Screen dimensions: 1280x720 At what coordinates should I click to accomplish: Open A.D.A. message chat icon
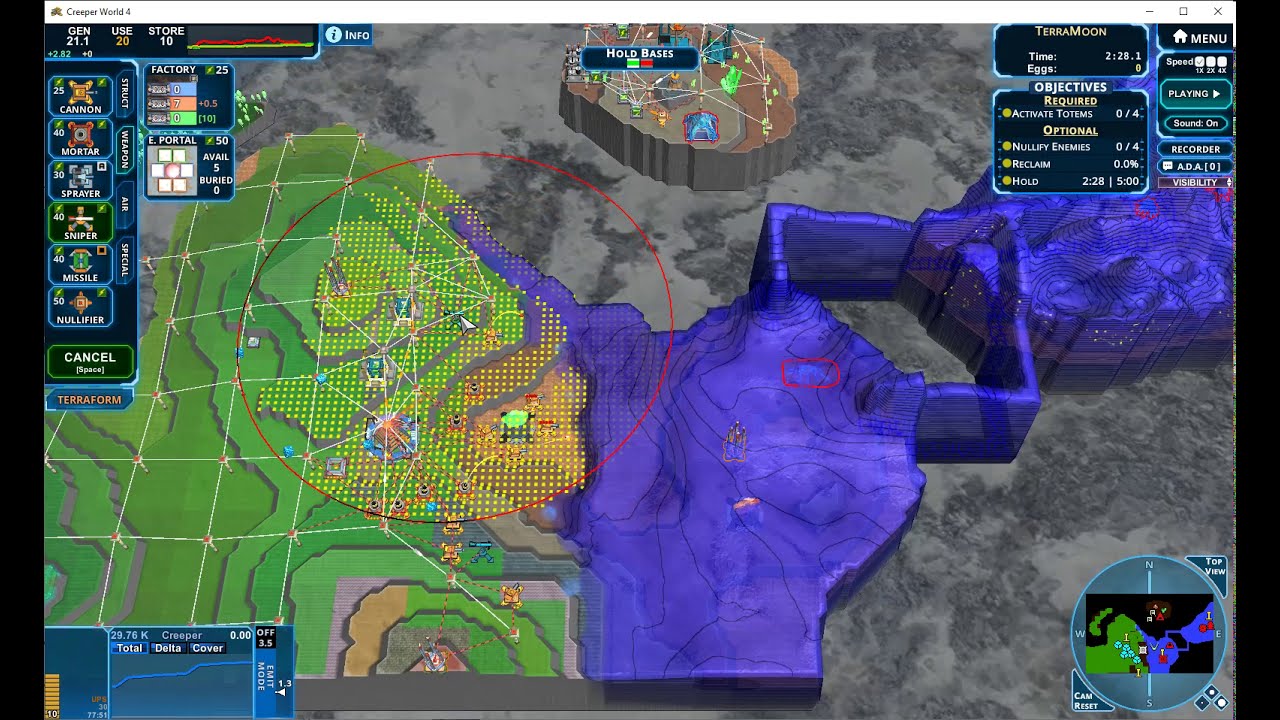tap(1167, 166)
